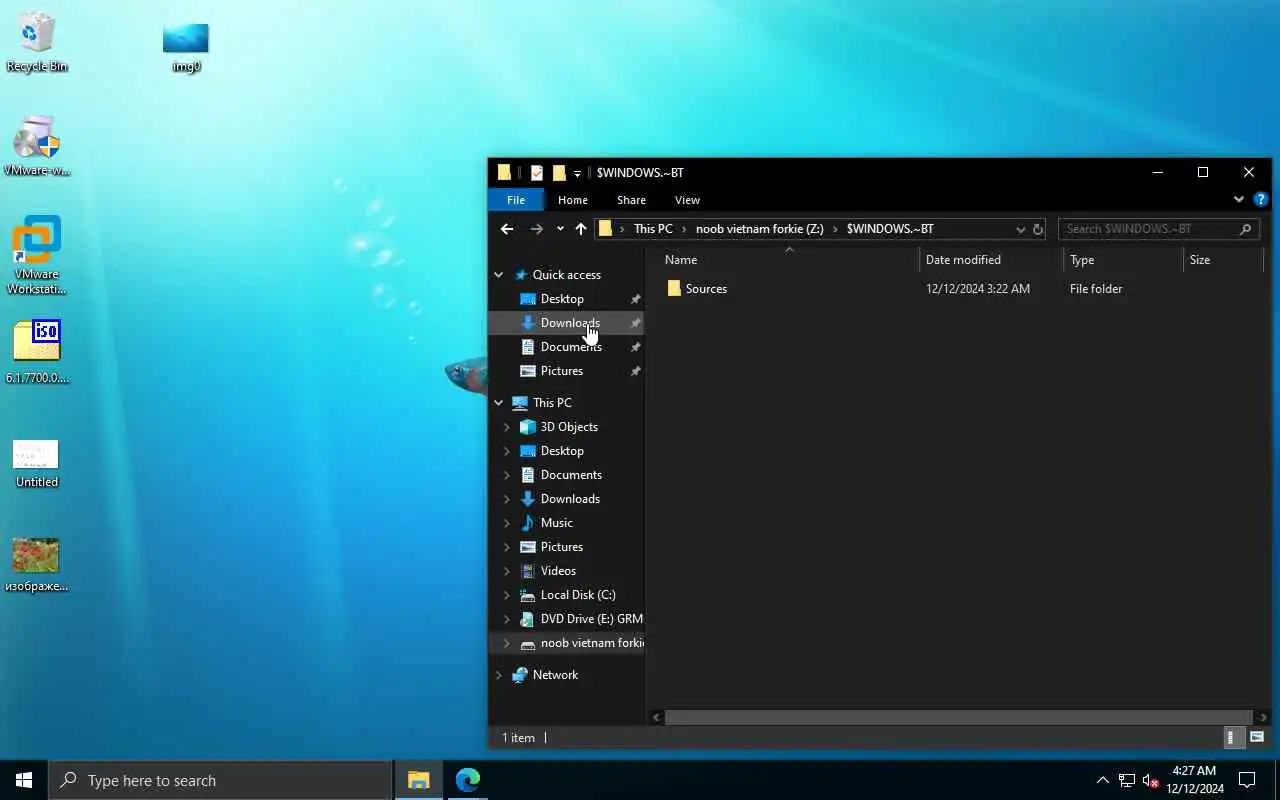Open Microsoft Edge from taskbar

(x=468, y=780)
